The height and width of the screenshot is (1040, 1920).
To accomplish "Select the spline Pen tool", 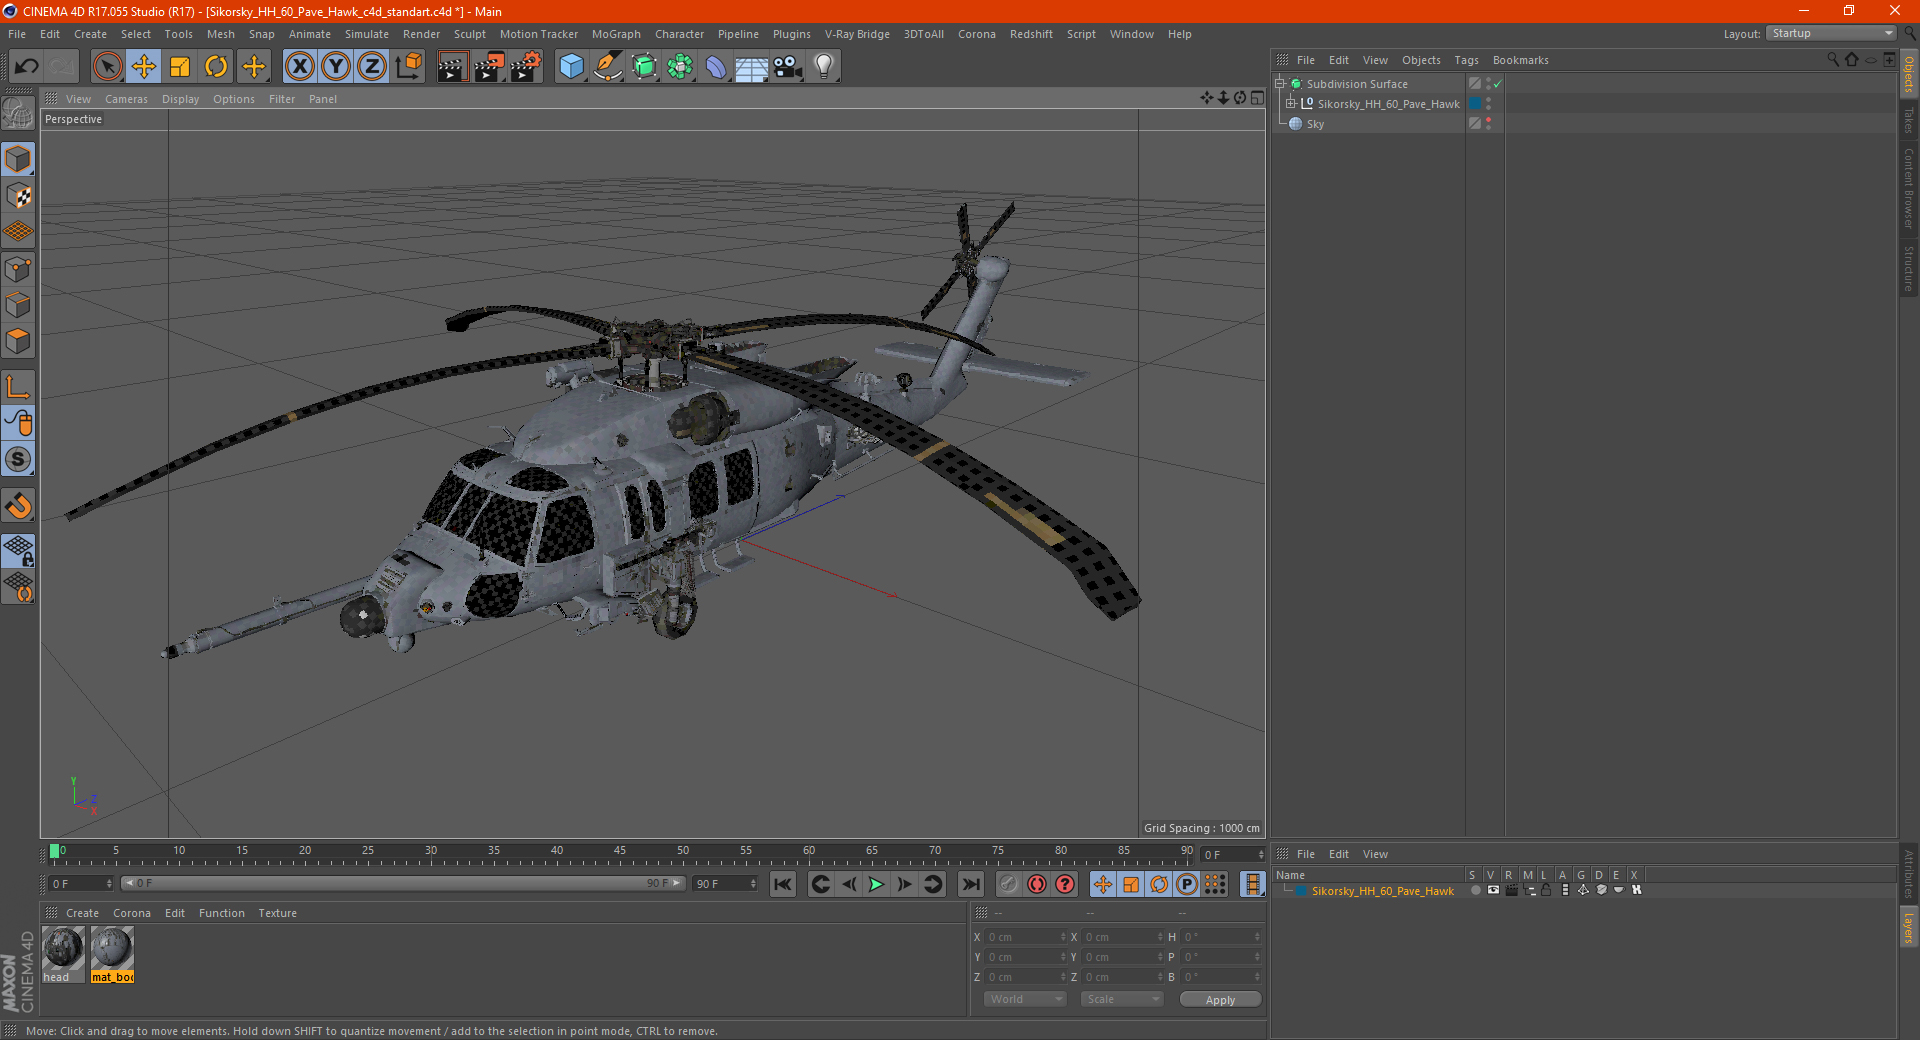I will click(608, 67).
